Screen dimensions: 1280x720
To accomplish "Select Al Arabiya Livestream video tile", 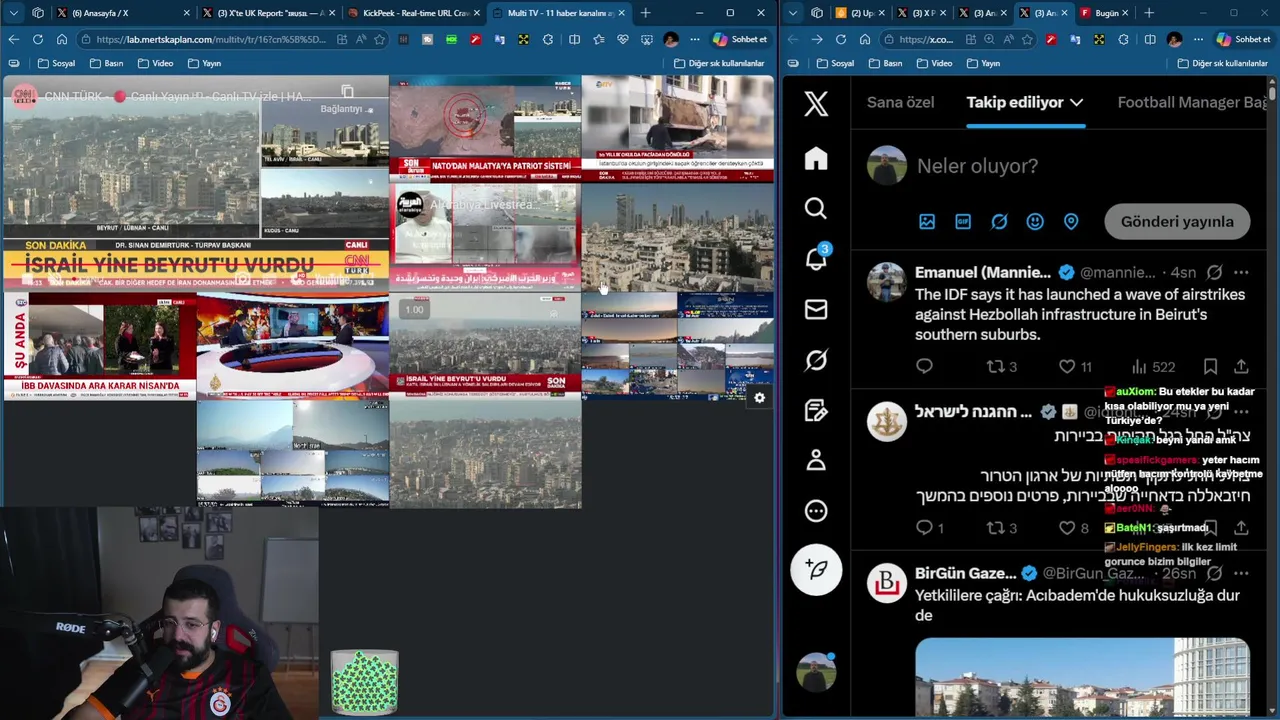I will tap(485, 236).
